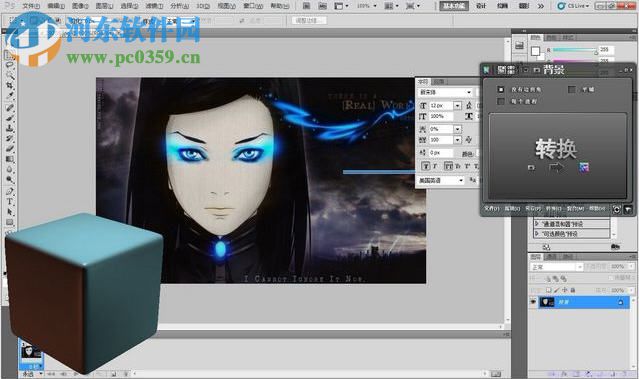Screen dimensions: 639x379
Task: Show more workspaces with the >> button
Action: click(541, 6)
